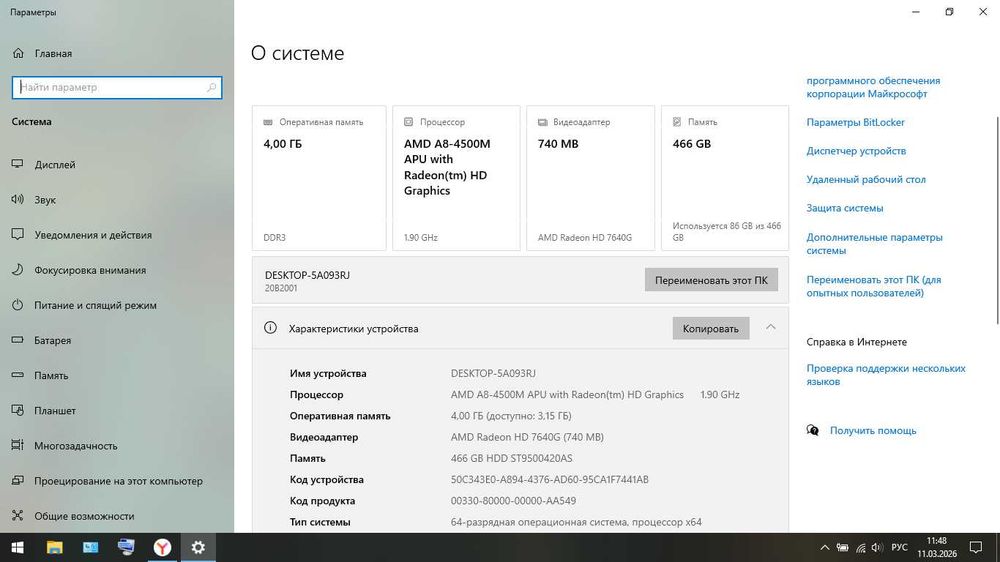This screenshot has height=562, width=1000.
Task: Open the Windows Start button
Action: coord(18,547)
